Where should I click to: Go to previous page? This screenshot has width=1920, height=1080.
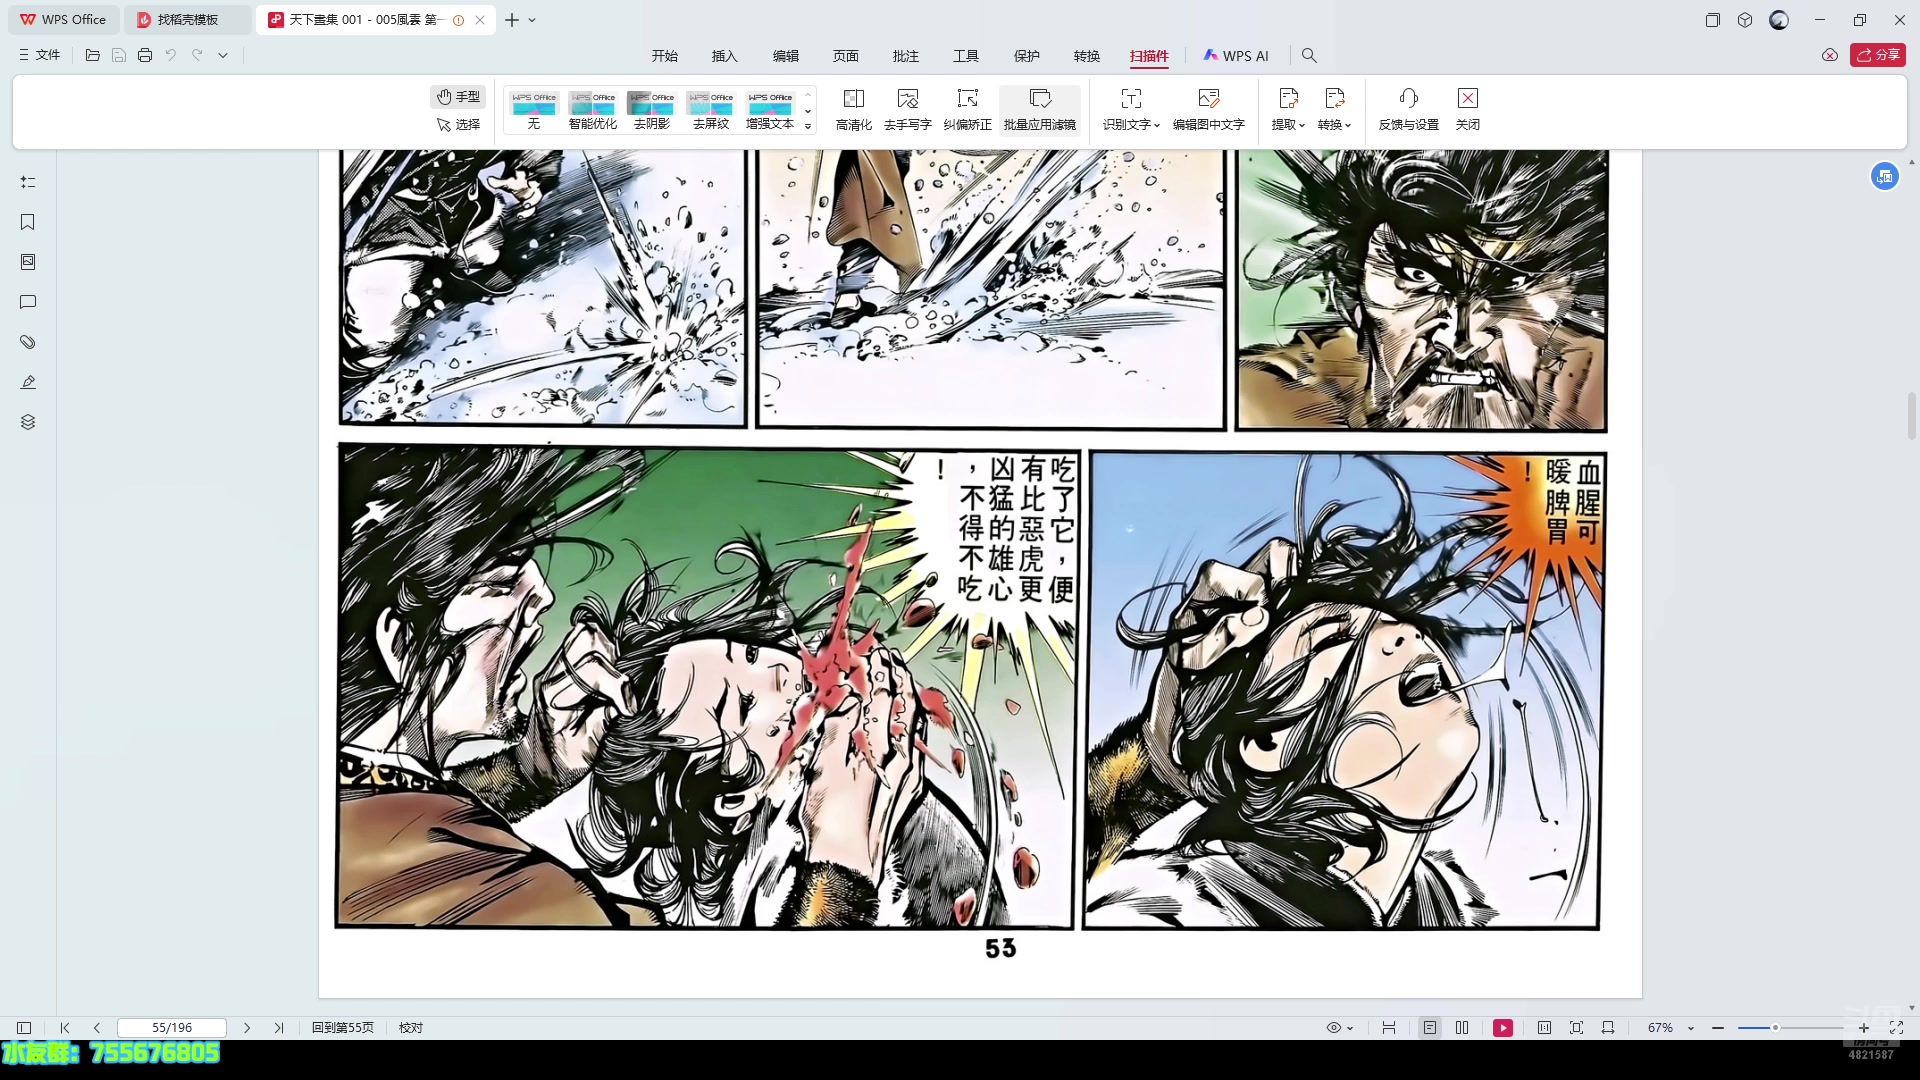pyautogui.click(x=97, y=1028)
